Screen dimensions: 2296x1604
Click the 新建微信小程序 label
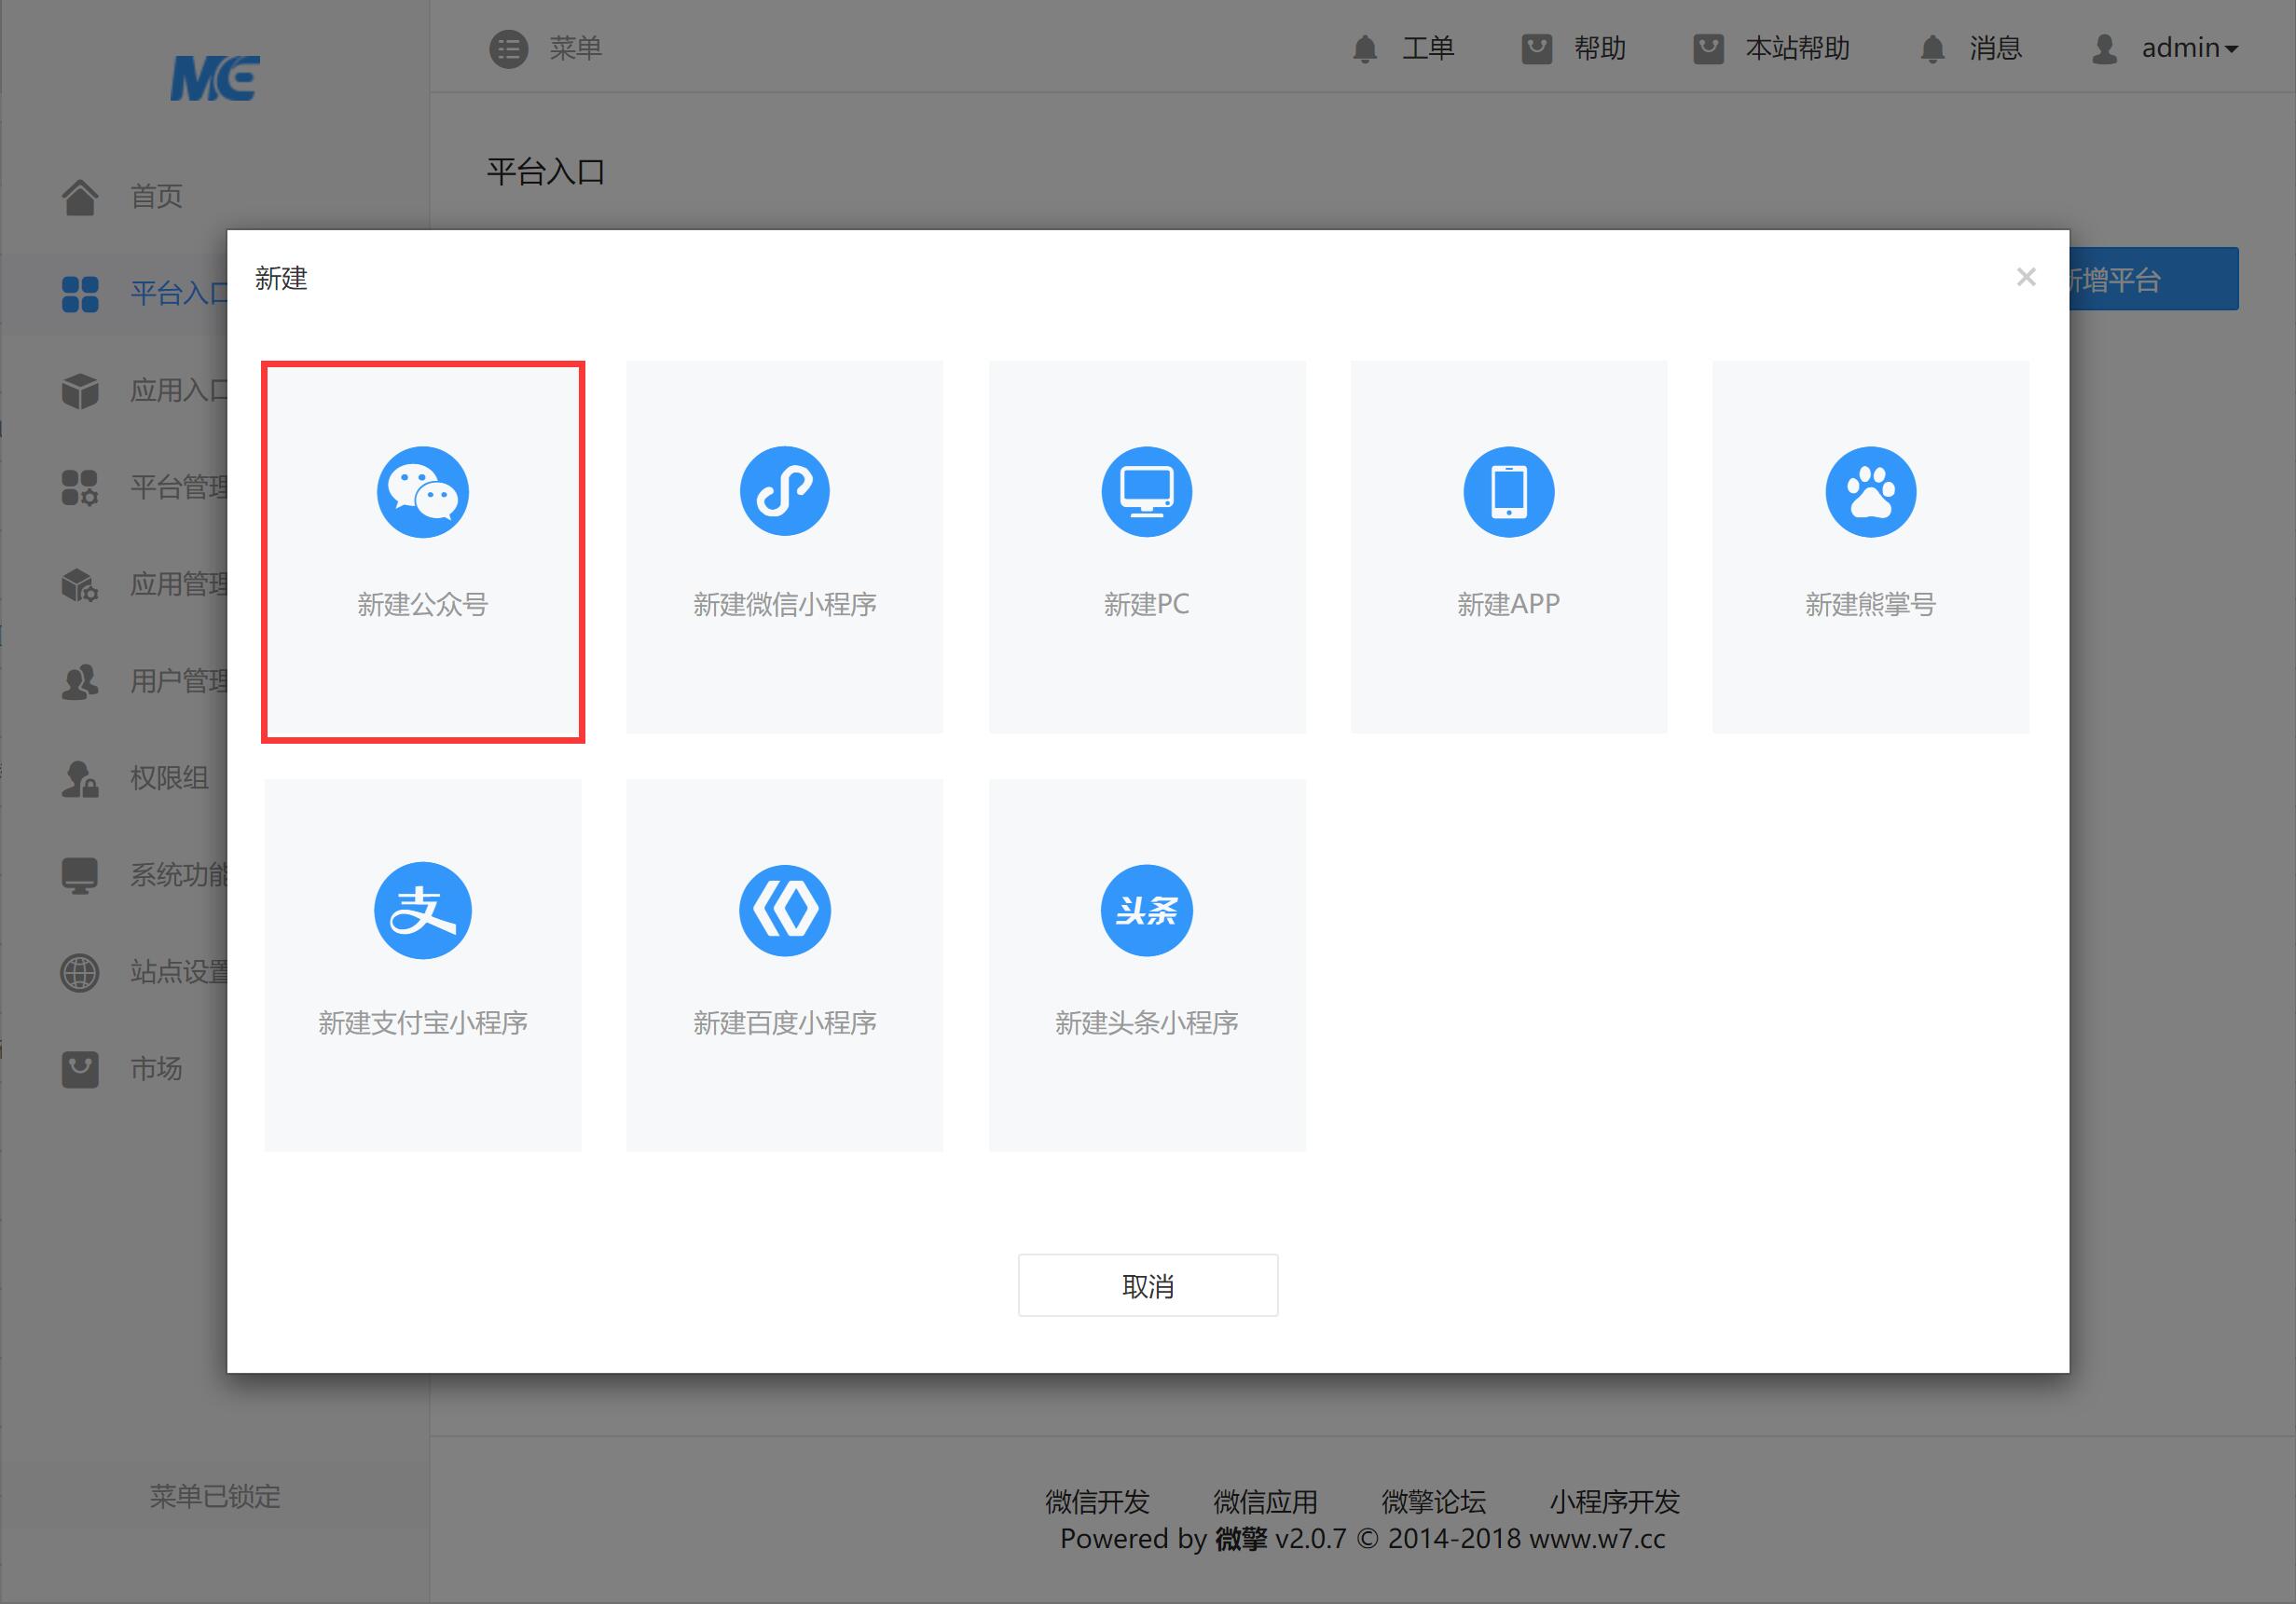click(x=784, y=604)
